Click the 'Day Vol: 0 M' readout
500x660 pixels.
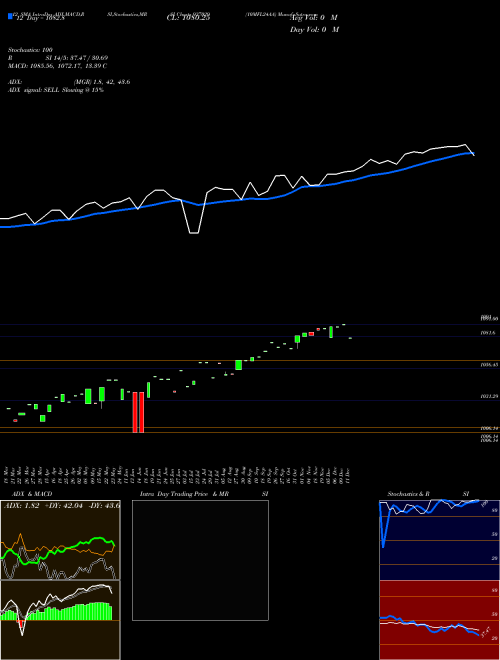(314, 29)
